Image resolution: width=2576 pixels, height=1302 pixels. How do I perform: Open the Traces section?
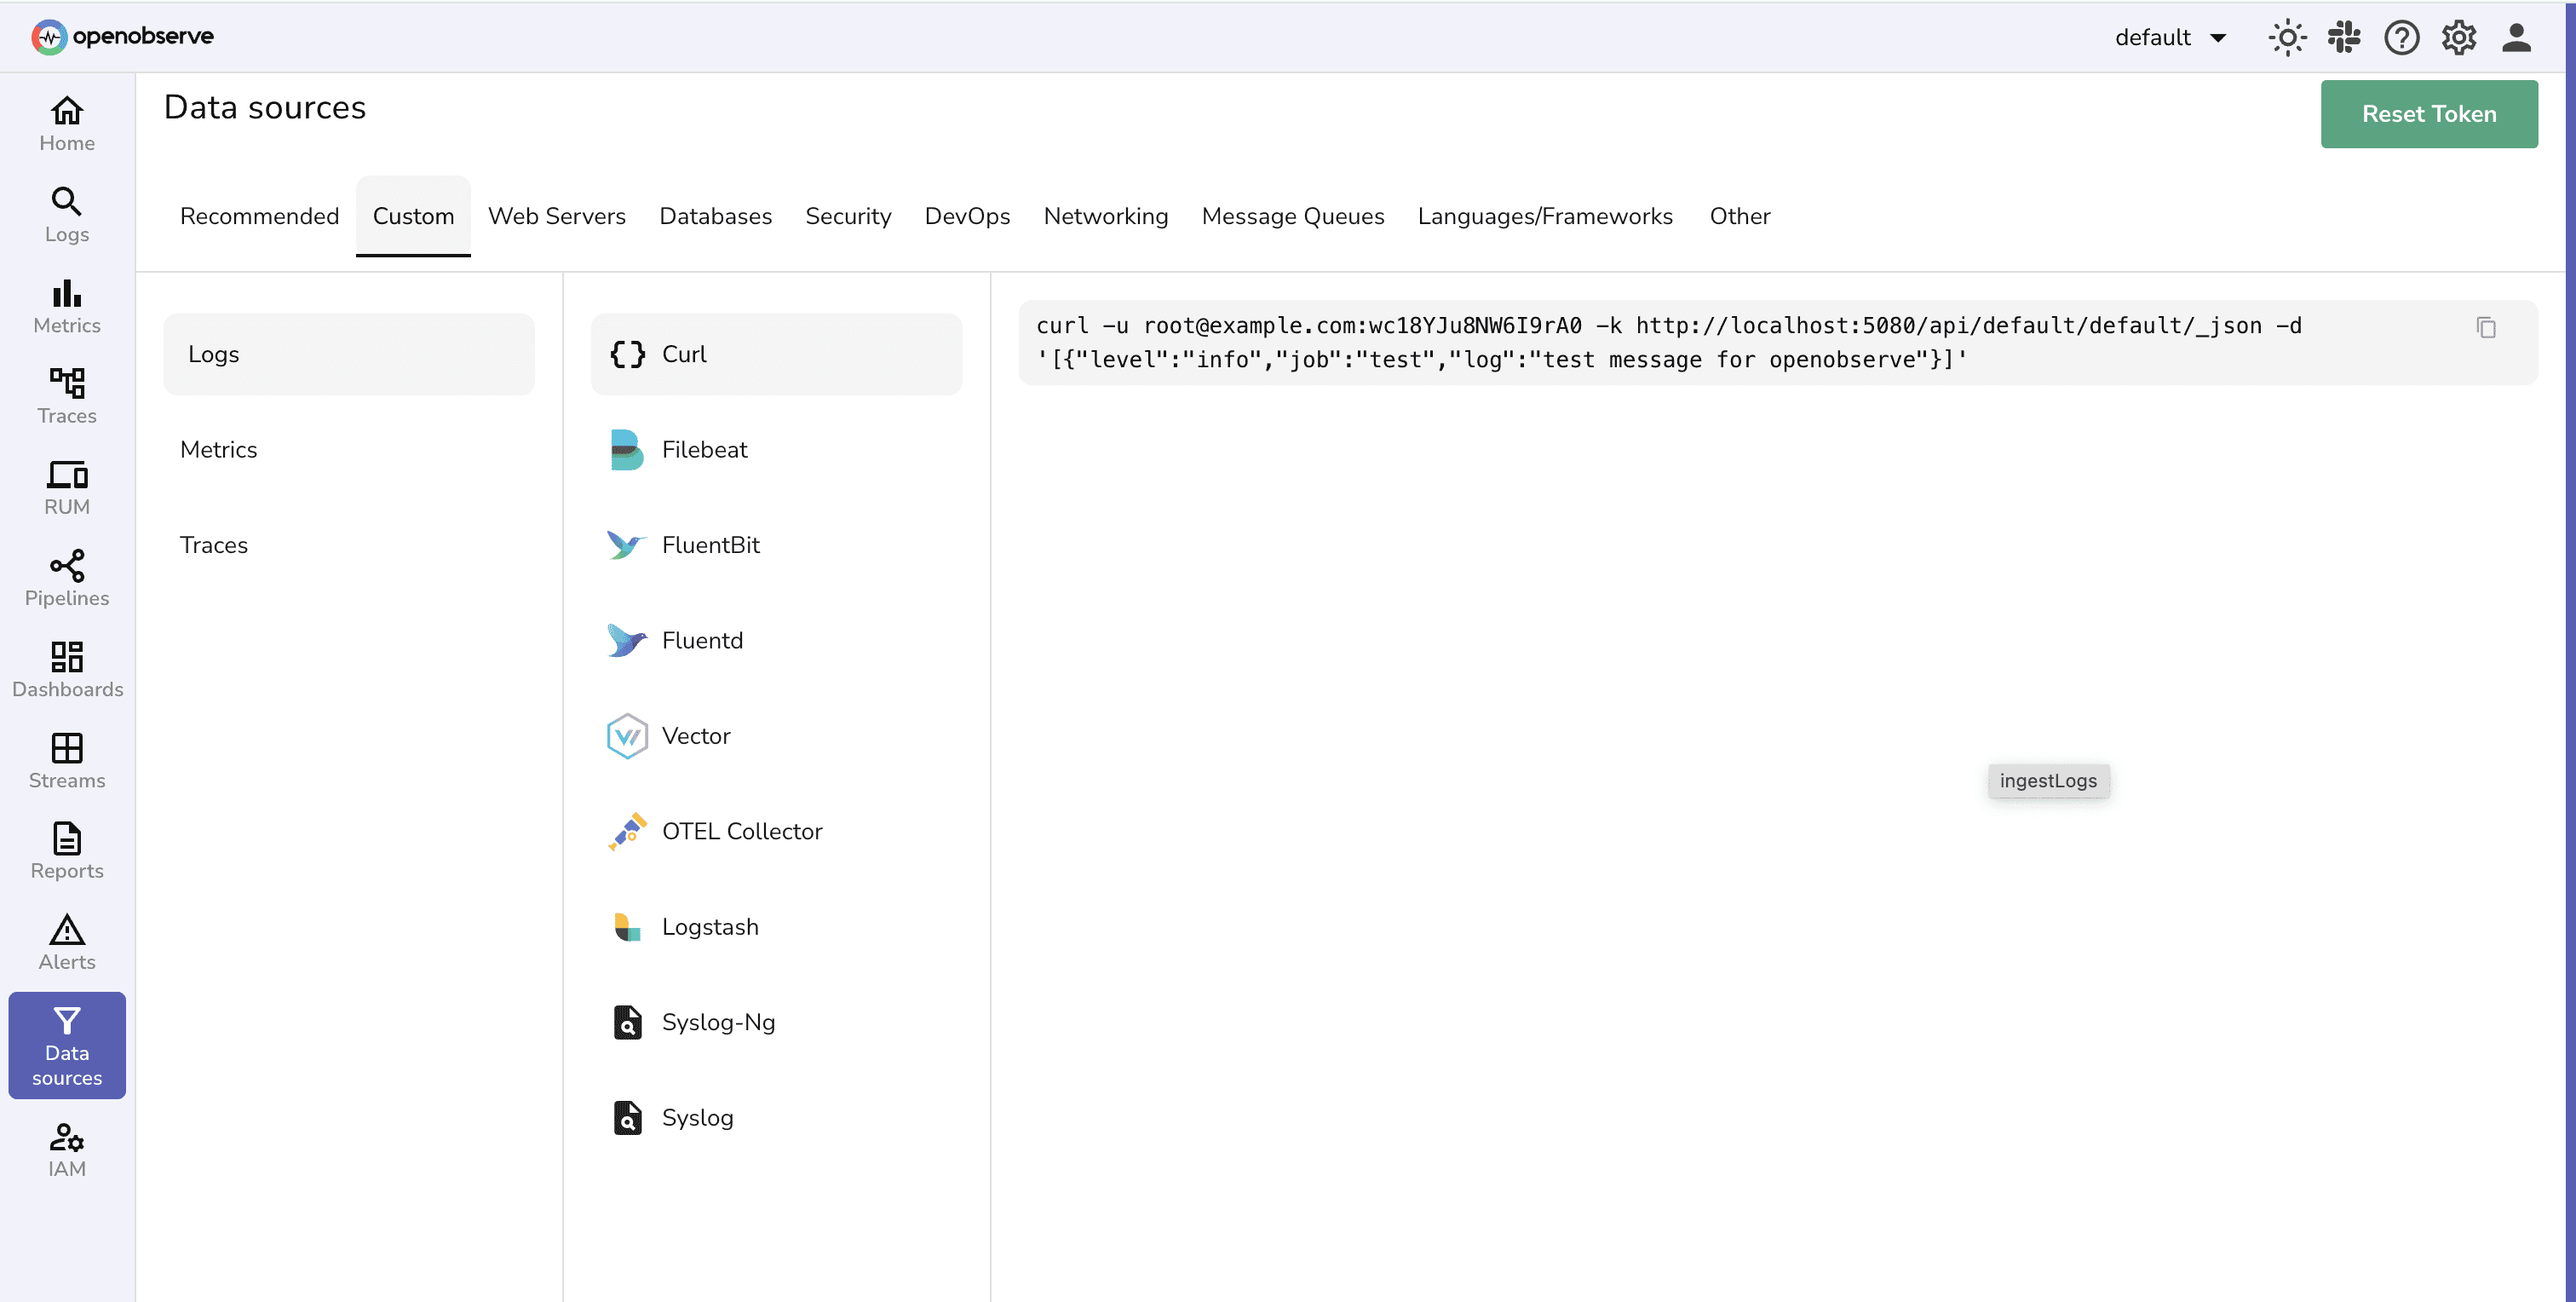coord(66,396)
